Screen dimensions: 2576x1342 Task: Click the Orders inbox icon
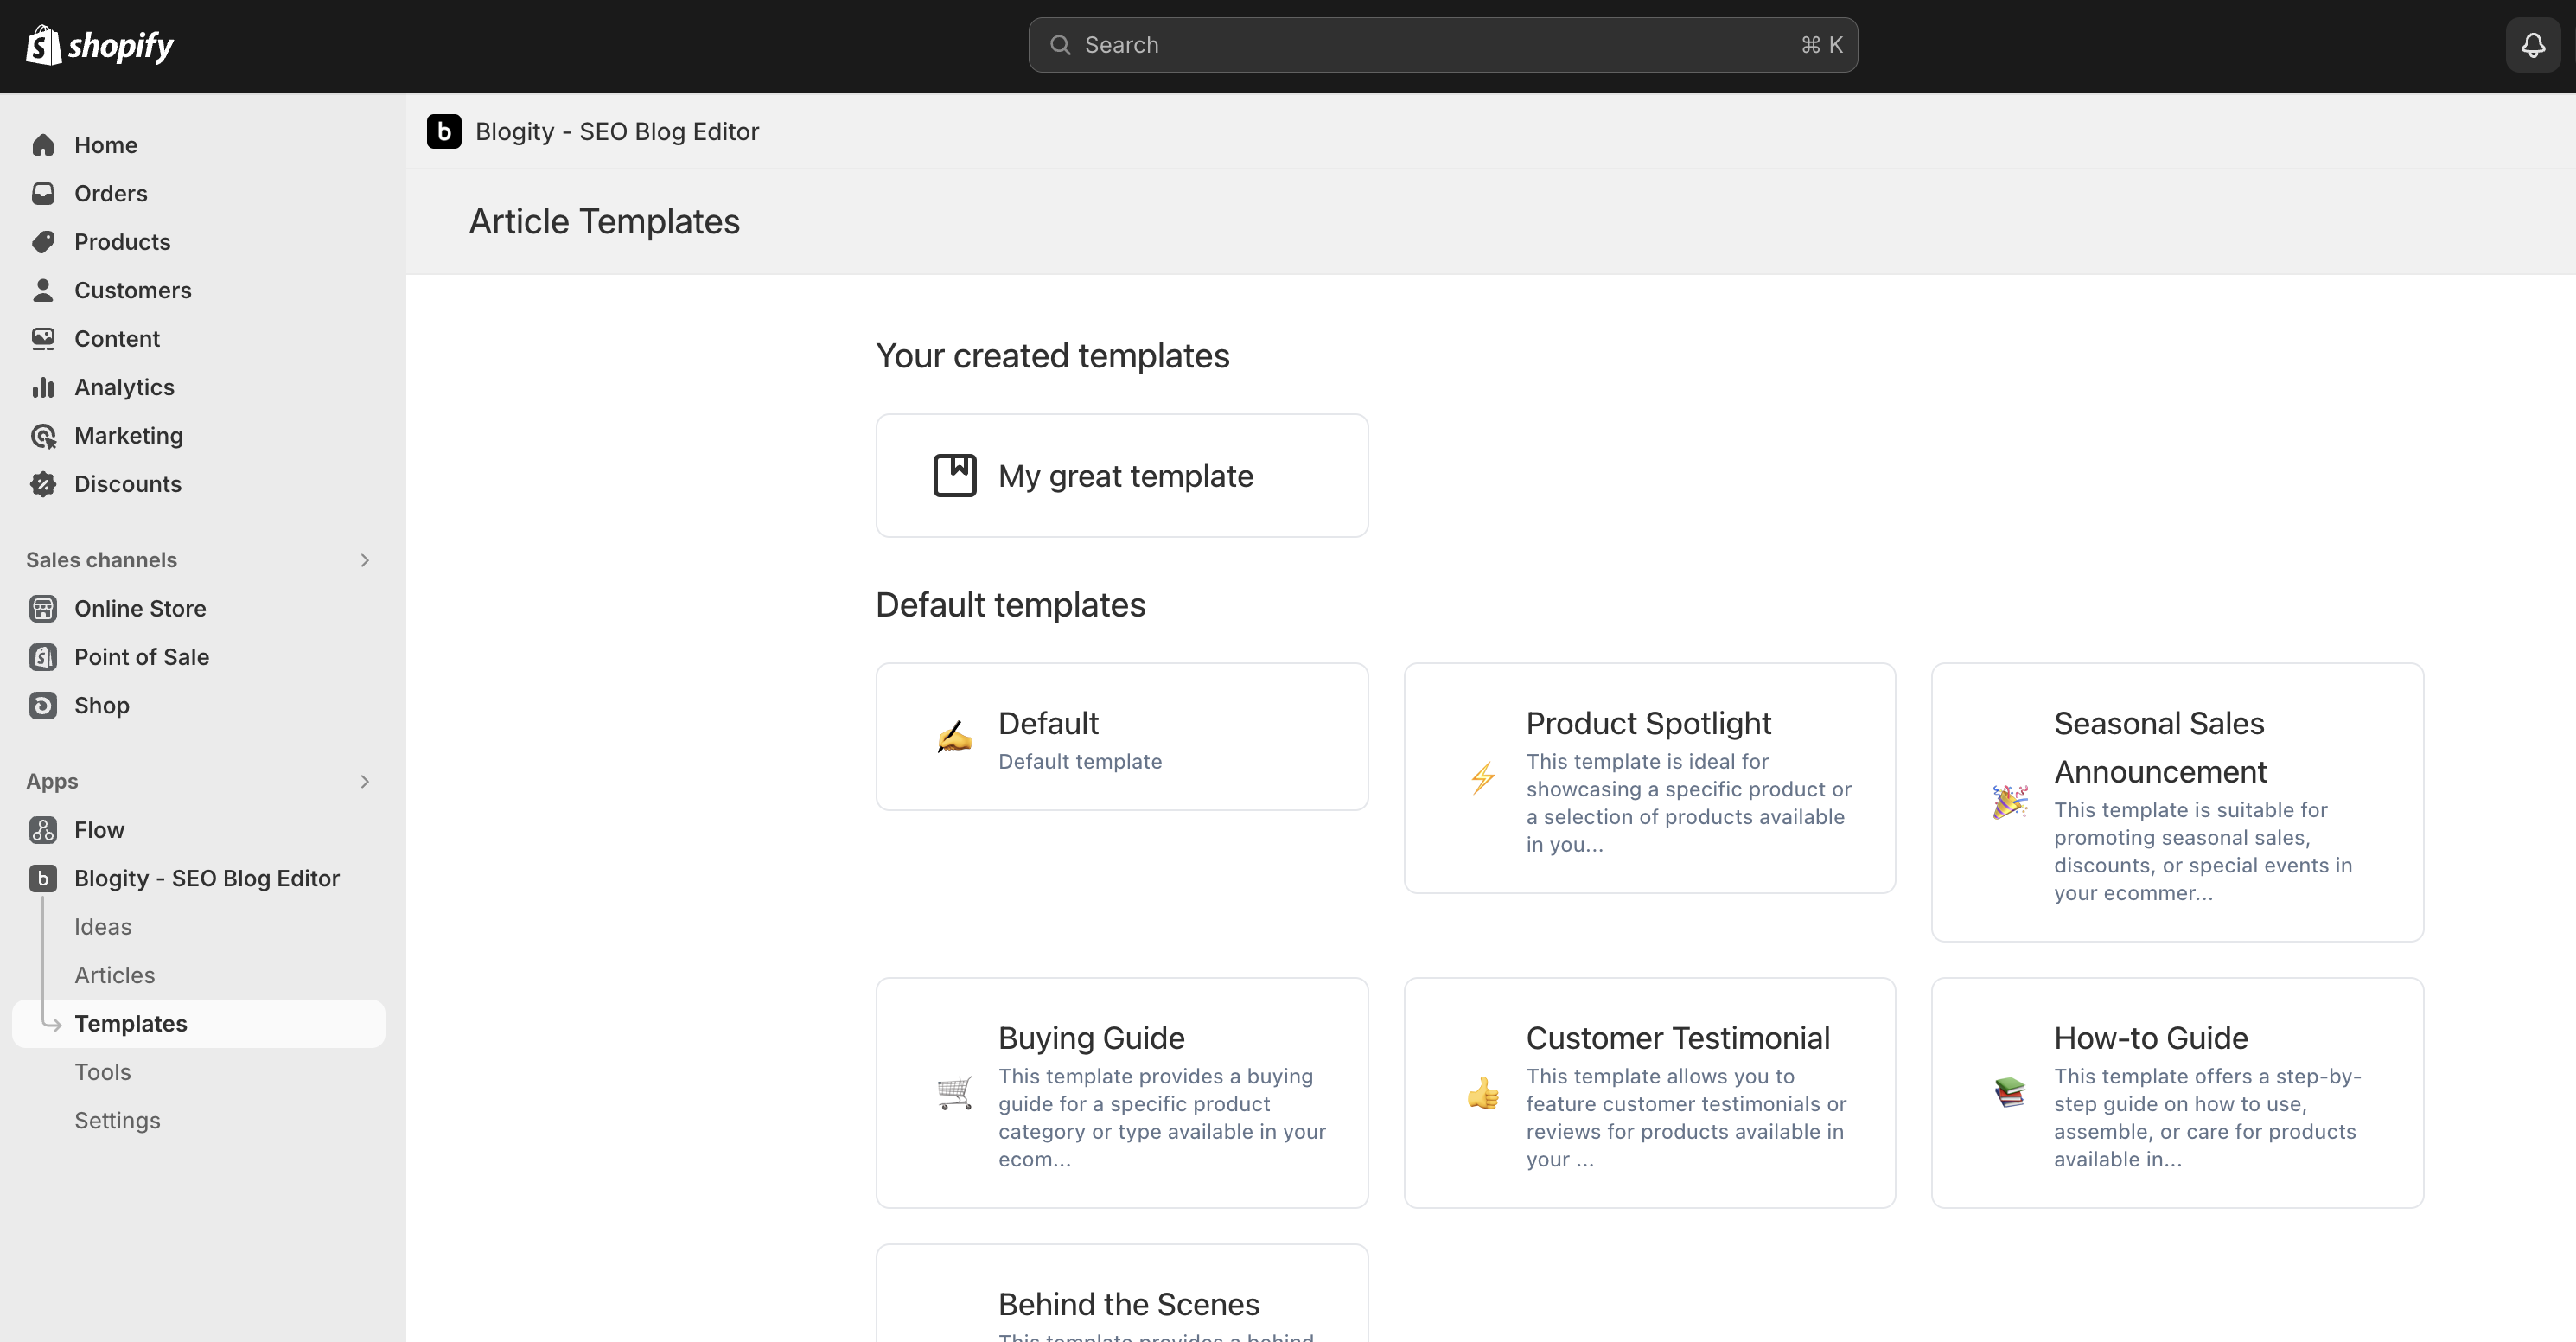pyautogui.click(x=43, y=193)
